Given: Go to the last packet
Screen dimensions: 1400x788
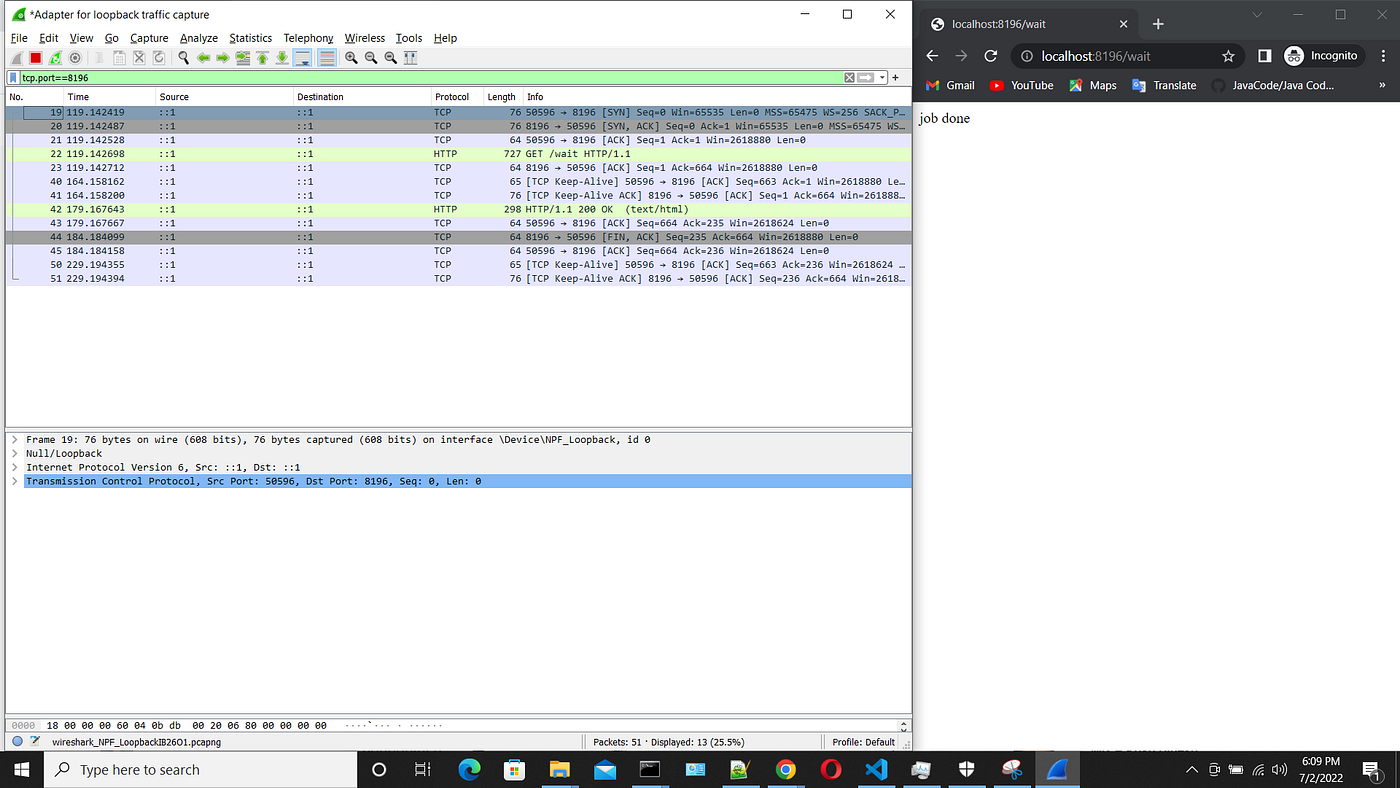Looking at the screenshot, I should point(281,58).
